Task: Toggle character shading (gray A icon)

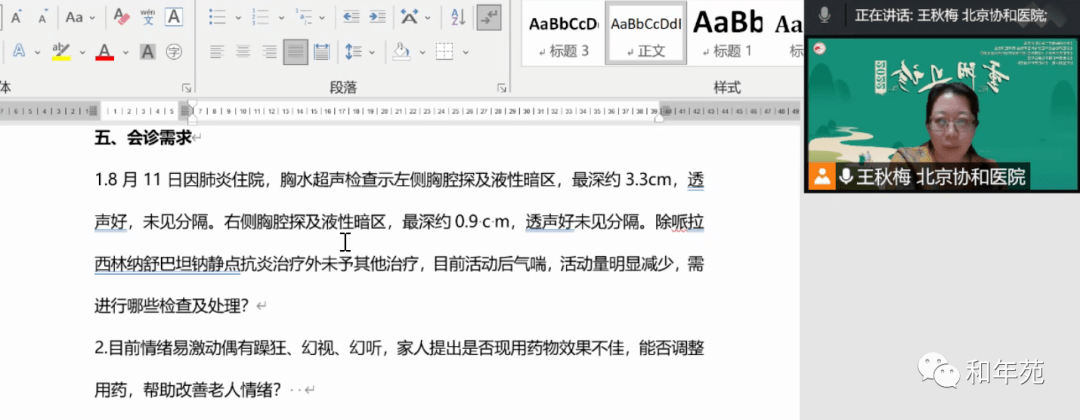Action: (147, 51)
